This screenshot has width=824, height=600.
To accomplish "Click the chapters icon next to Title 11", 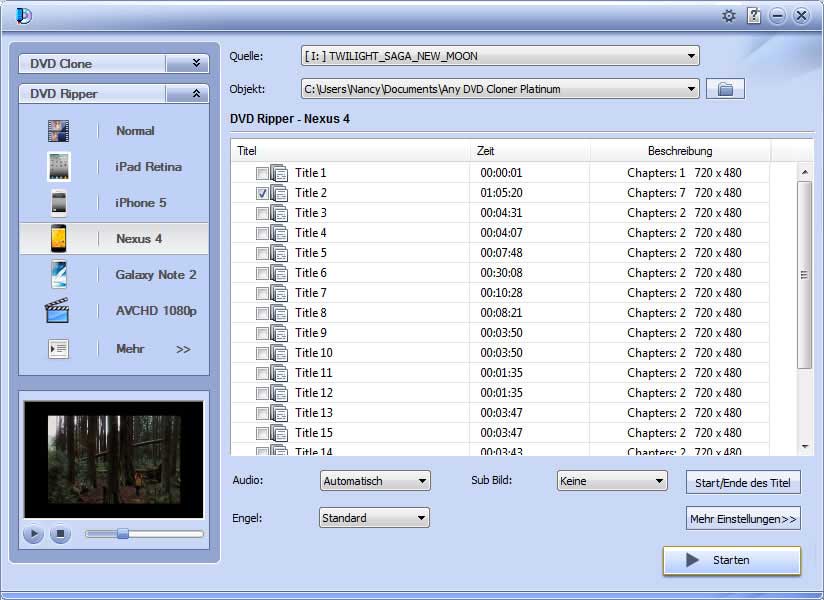I will (x=279, y=373).
